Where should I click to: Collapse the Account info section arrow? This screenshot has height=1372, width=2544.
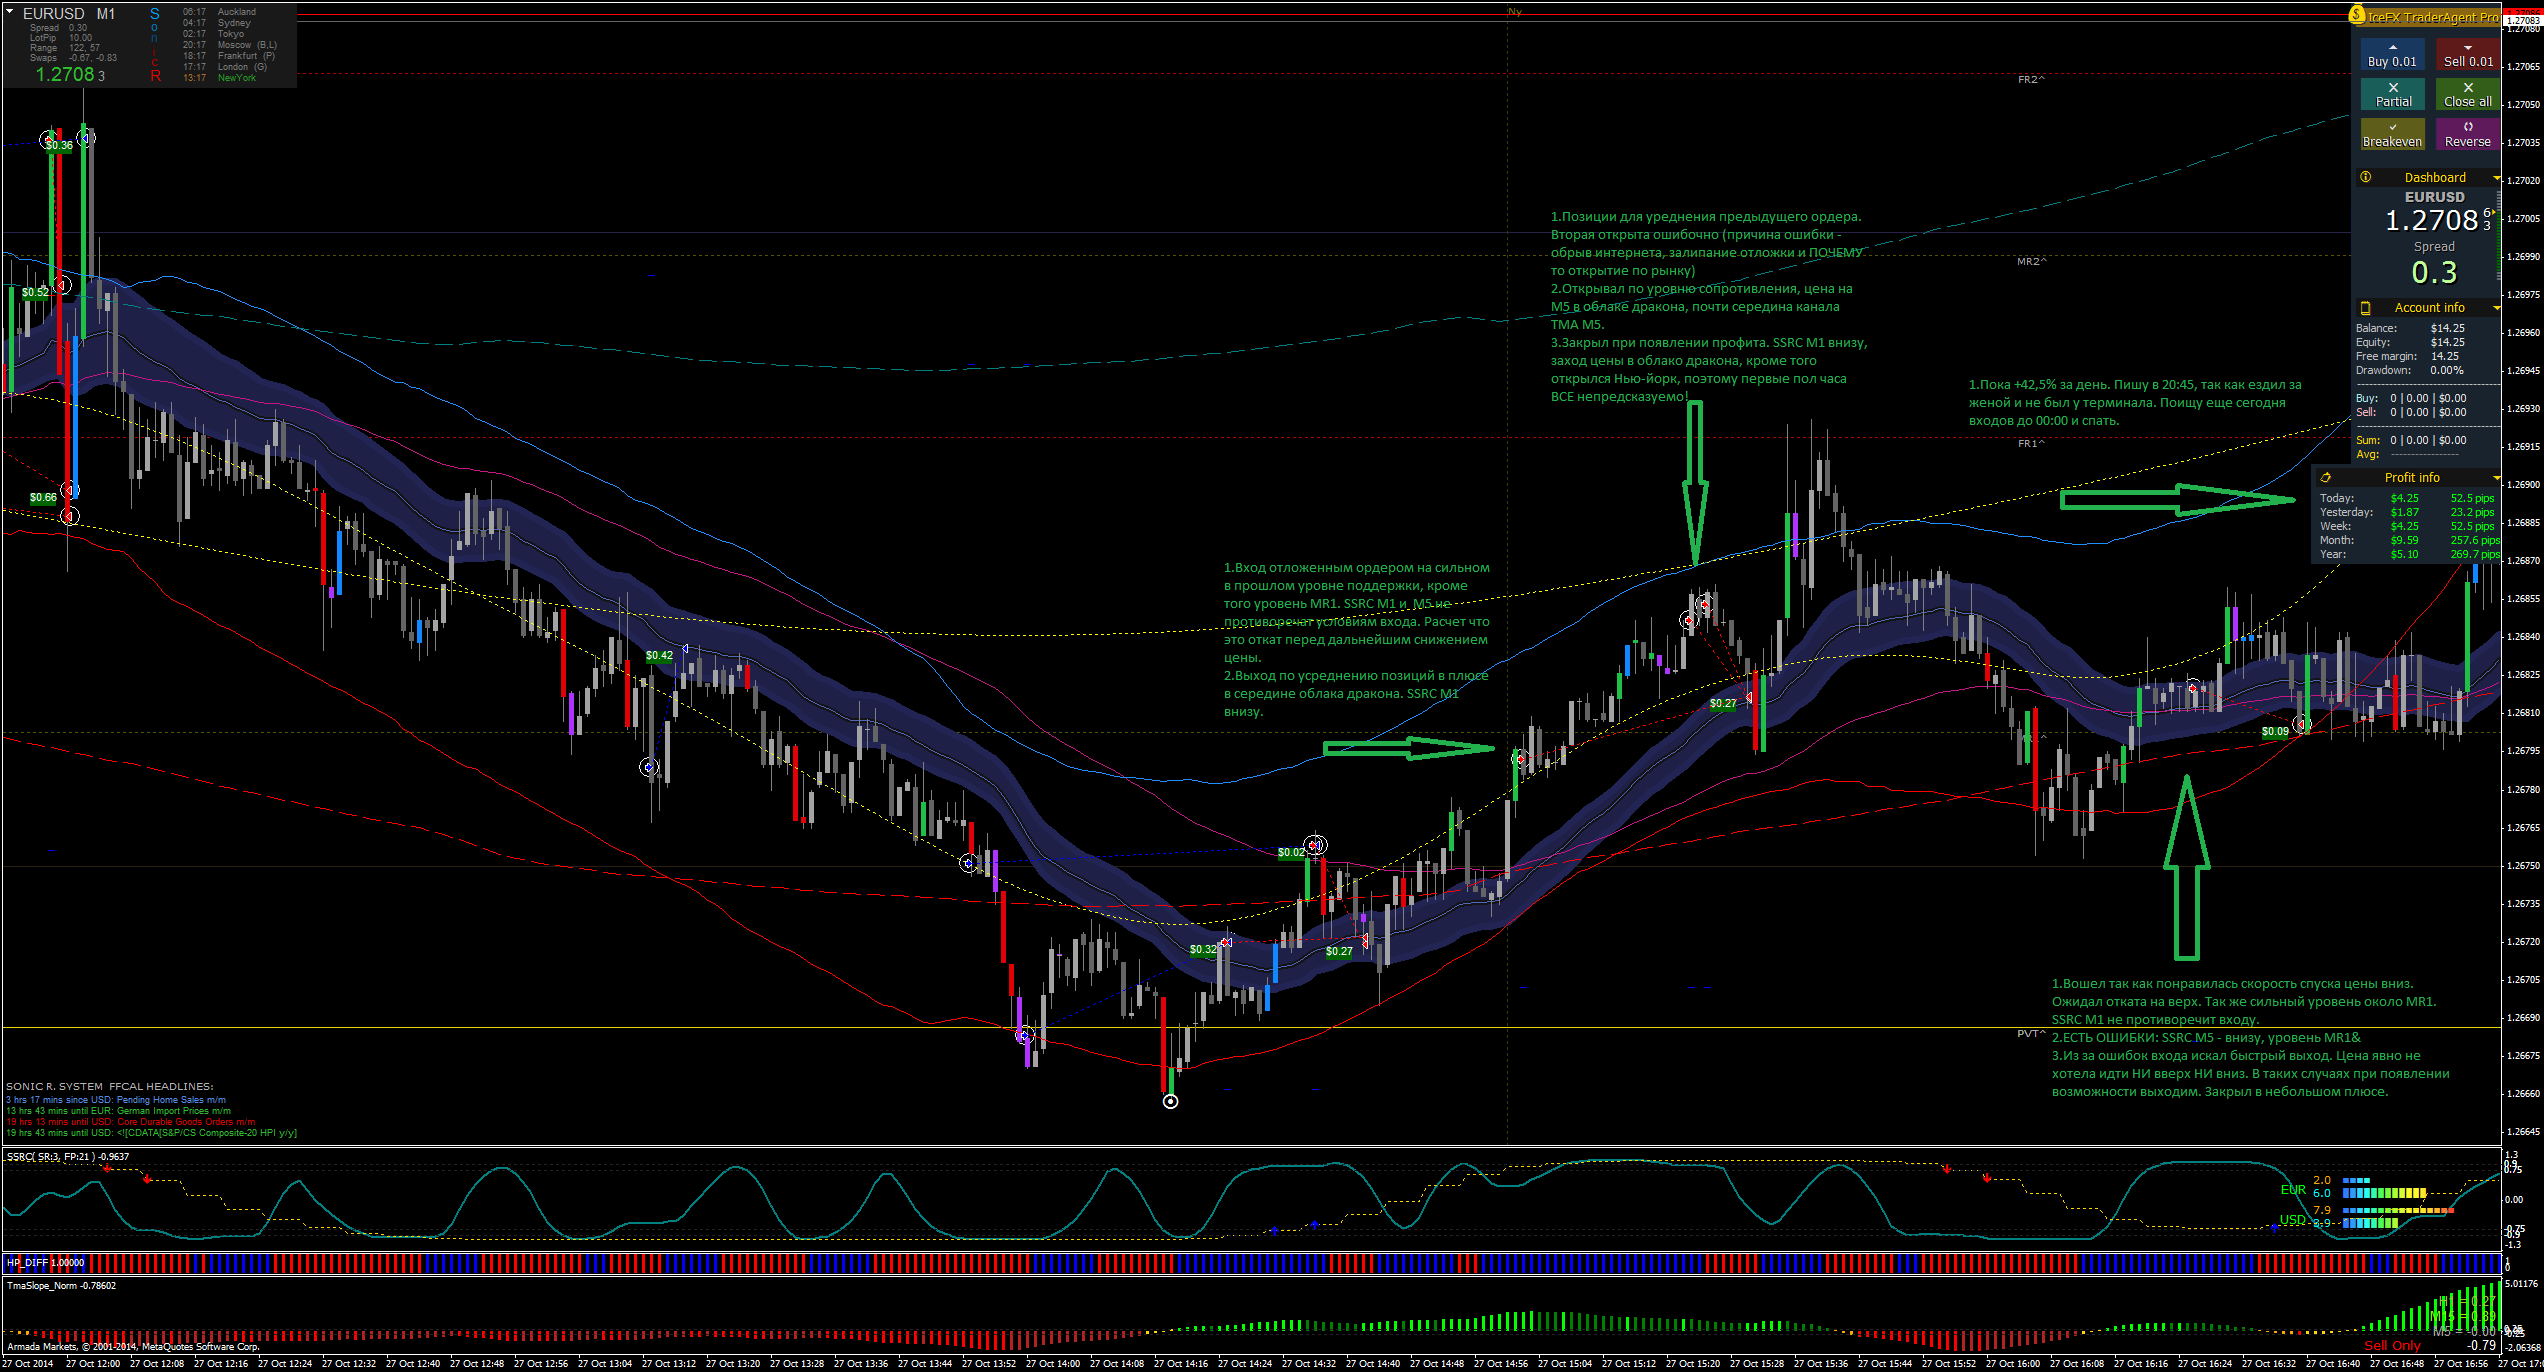point(2496,308)
